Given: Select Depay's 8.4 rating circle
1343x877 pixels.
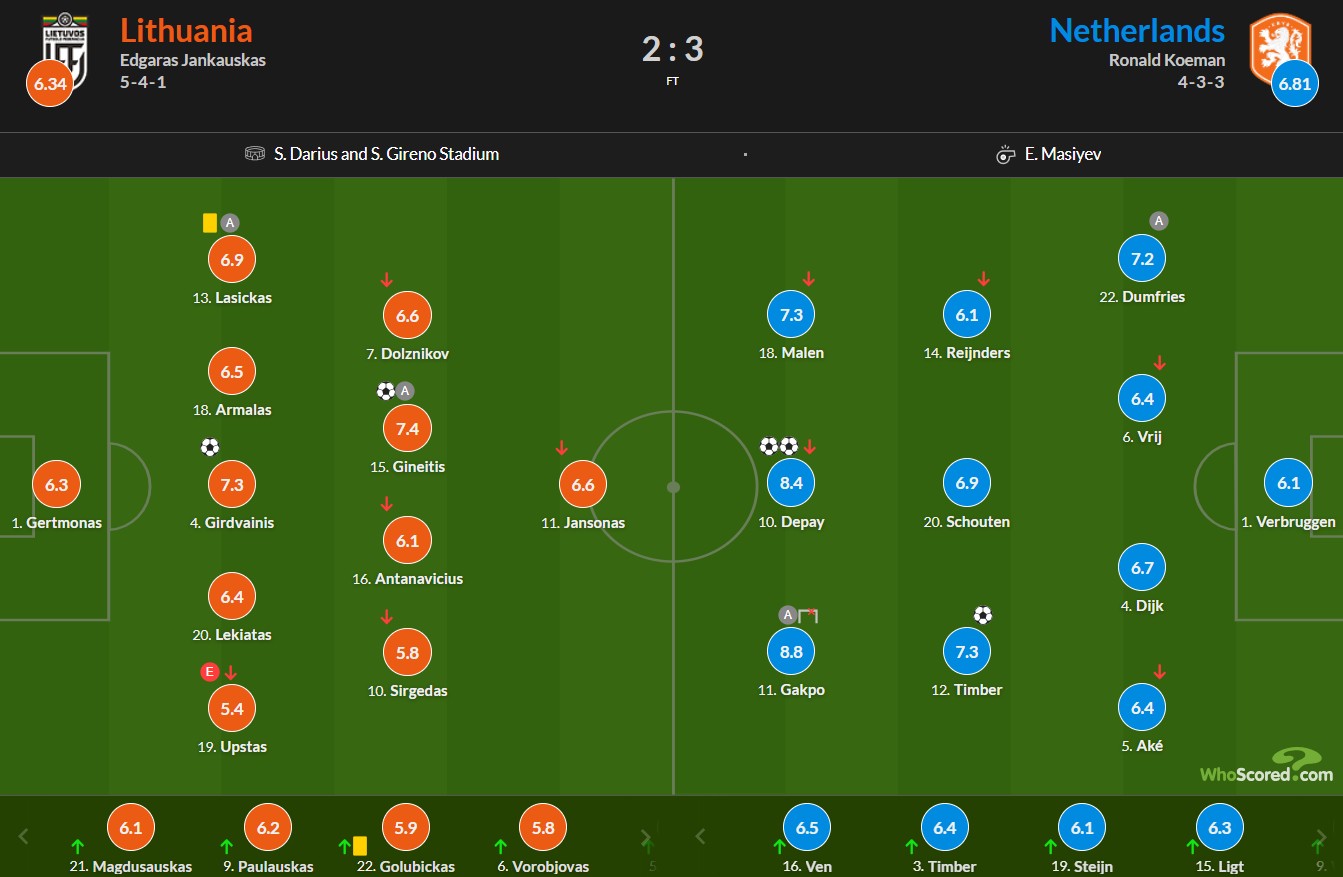Looking at the screenshot, I should coord(791,483).
